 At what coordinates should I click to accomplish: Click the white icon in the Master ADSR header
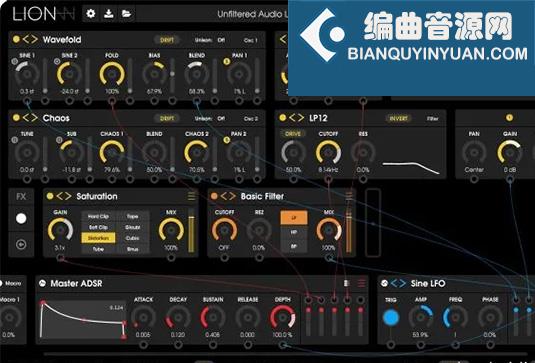click(347, 283)
